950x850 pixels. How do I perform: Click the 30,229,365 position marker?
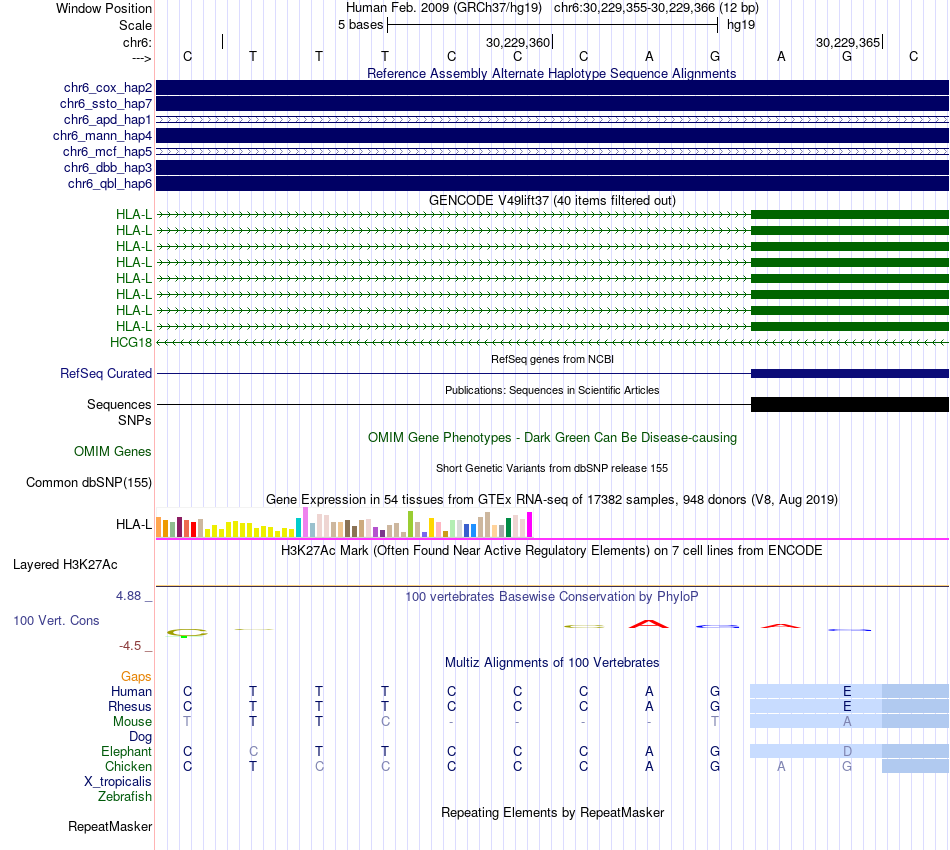(x=849, y=42)
